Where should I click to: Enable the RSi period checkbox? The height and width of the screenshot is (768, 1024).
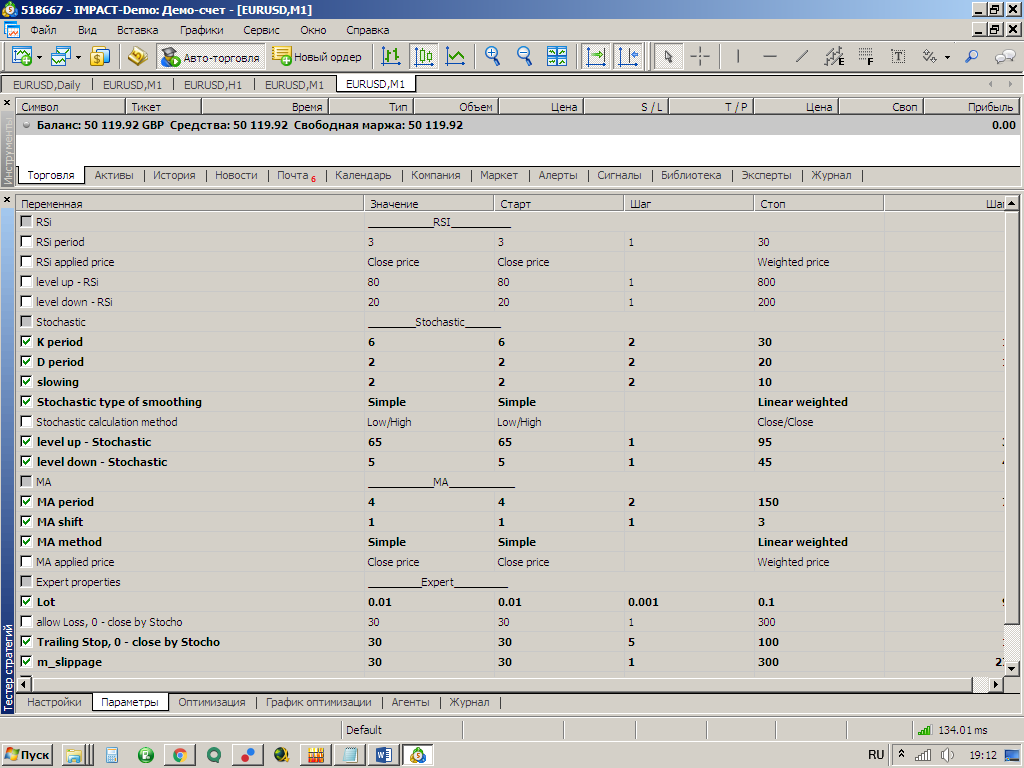(x=26, y=242)
